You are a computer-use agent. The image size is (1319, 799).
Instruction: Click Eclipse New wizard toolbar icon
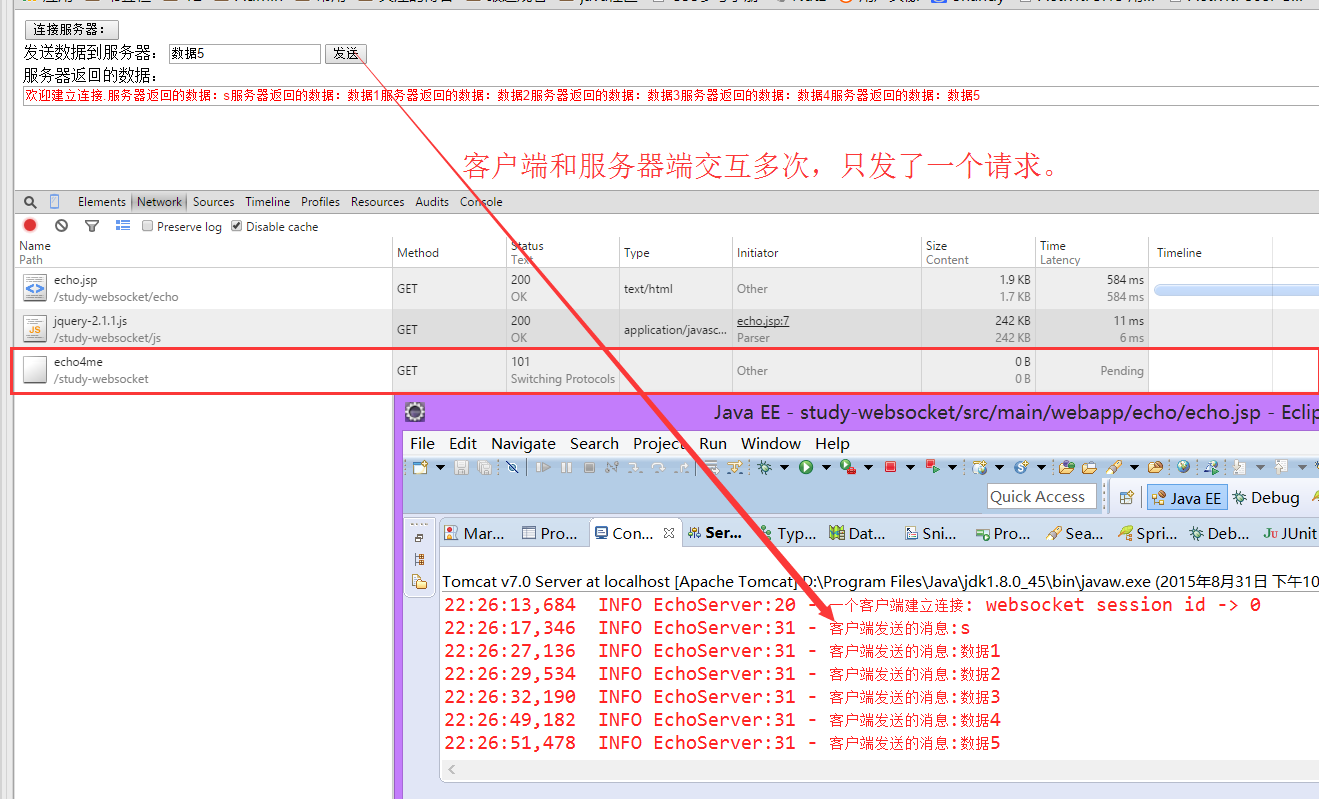[420, 467]
